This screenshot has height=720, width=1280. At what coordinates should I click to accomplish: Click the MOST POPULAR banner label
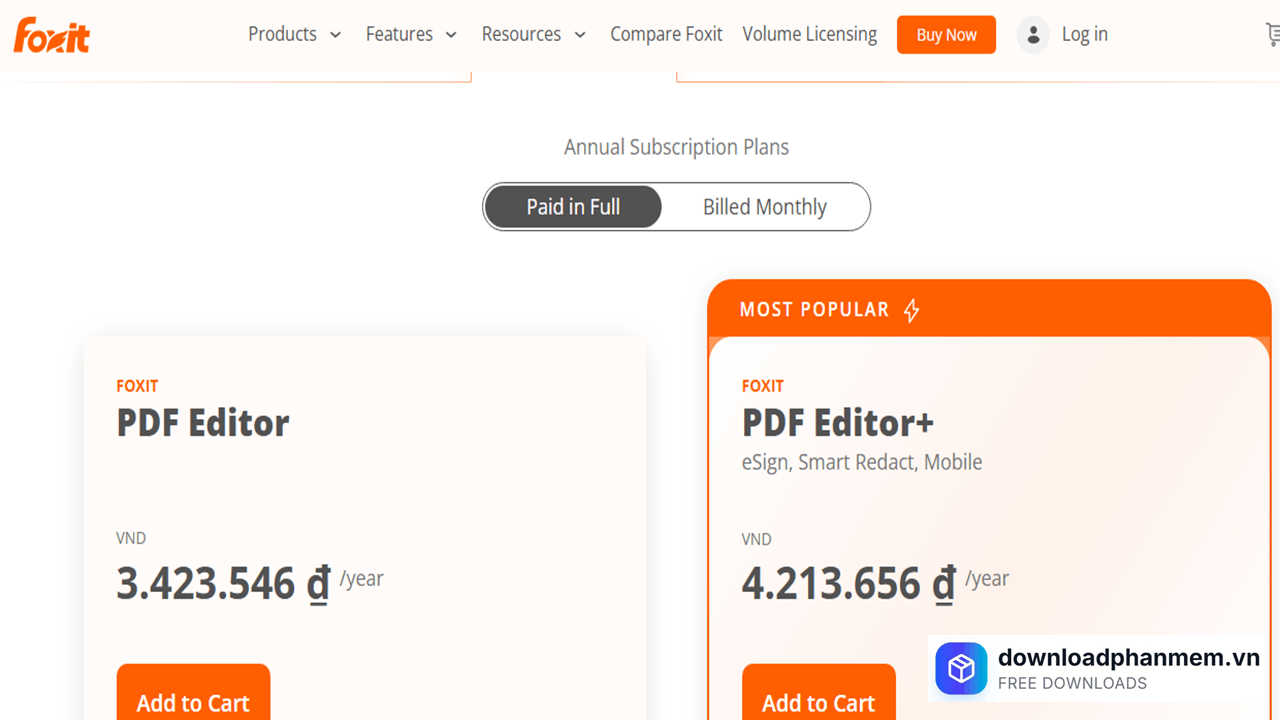coord(814,310)
